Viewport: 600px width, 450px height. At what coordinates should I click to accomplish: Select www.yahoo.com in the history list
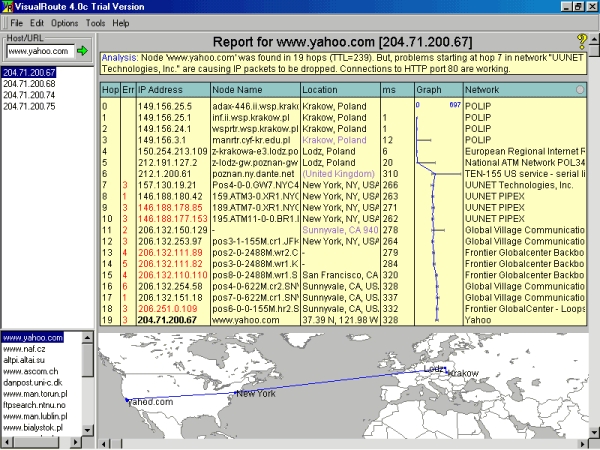33,338
